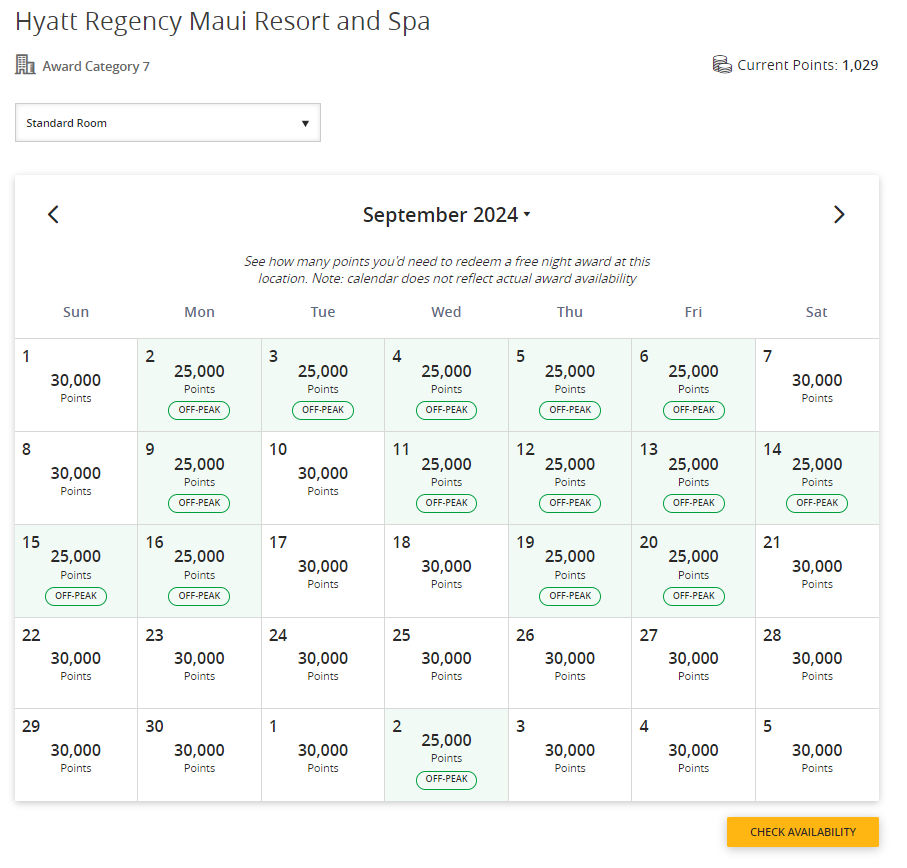The image size is (907, 868).
Task: Click the Current Points 1,029 text
Action: (x=808, y=65)
